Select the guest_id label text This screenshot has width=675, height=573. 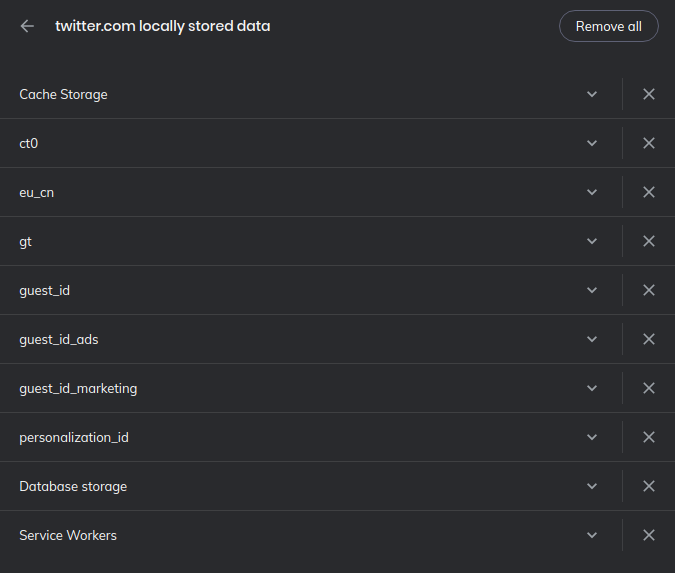click(x=44, y=291)
